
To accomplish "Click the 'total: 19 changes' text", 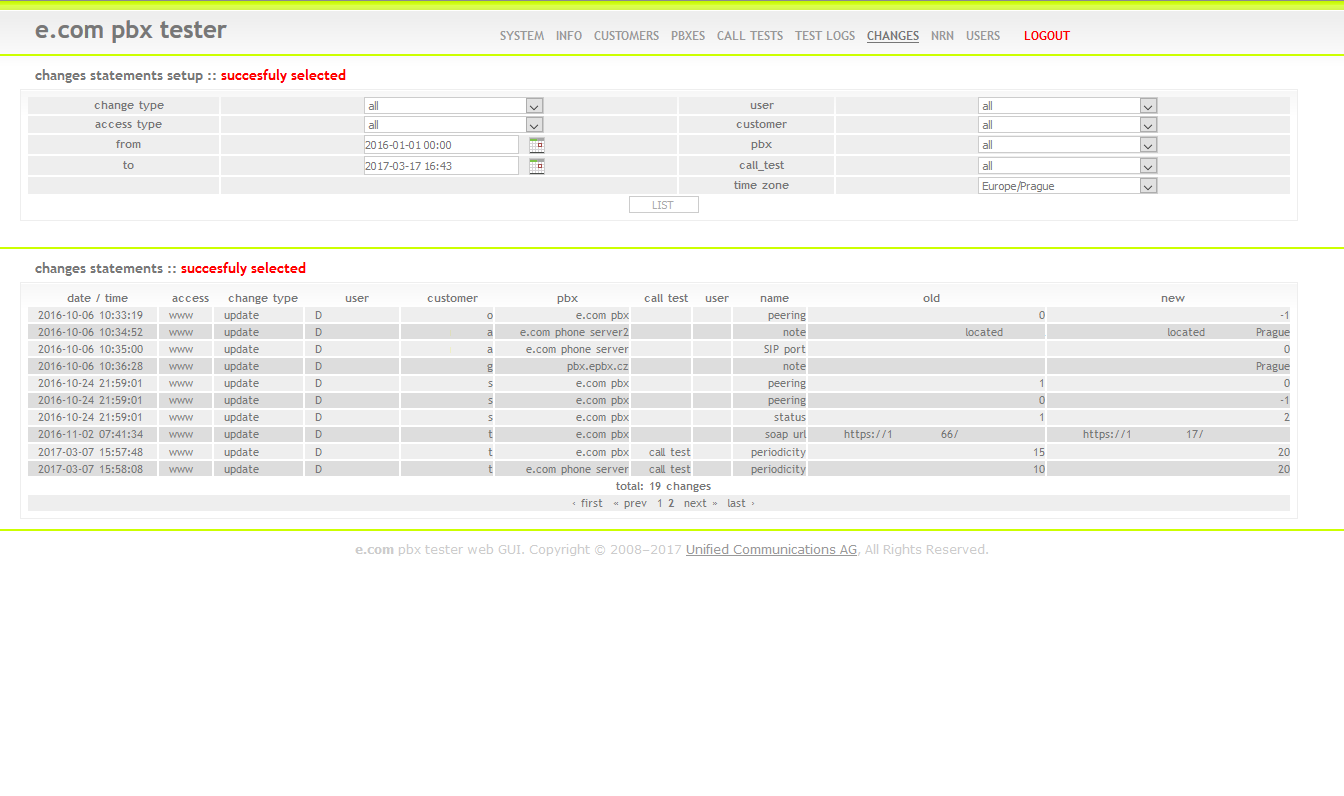I will tap(663, 487).
